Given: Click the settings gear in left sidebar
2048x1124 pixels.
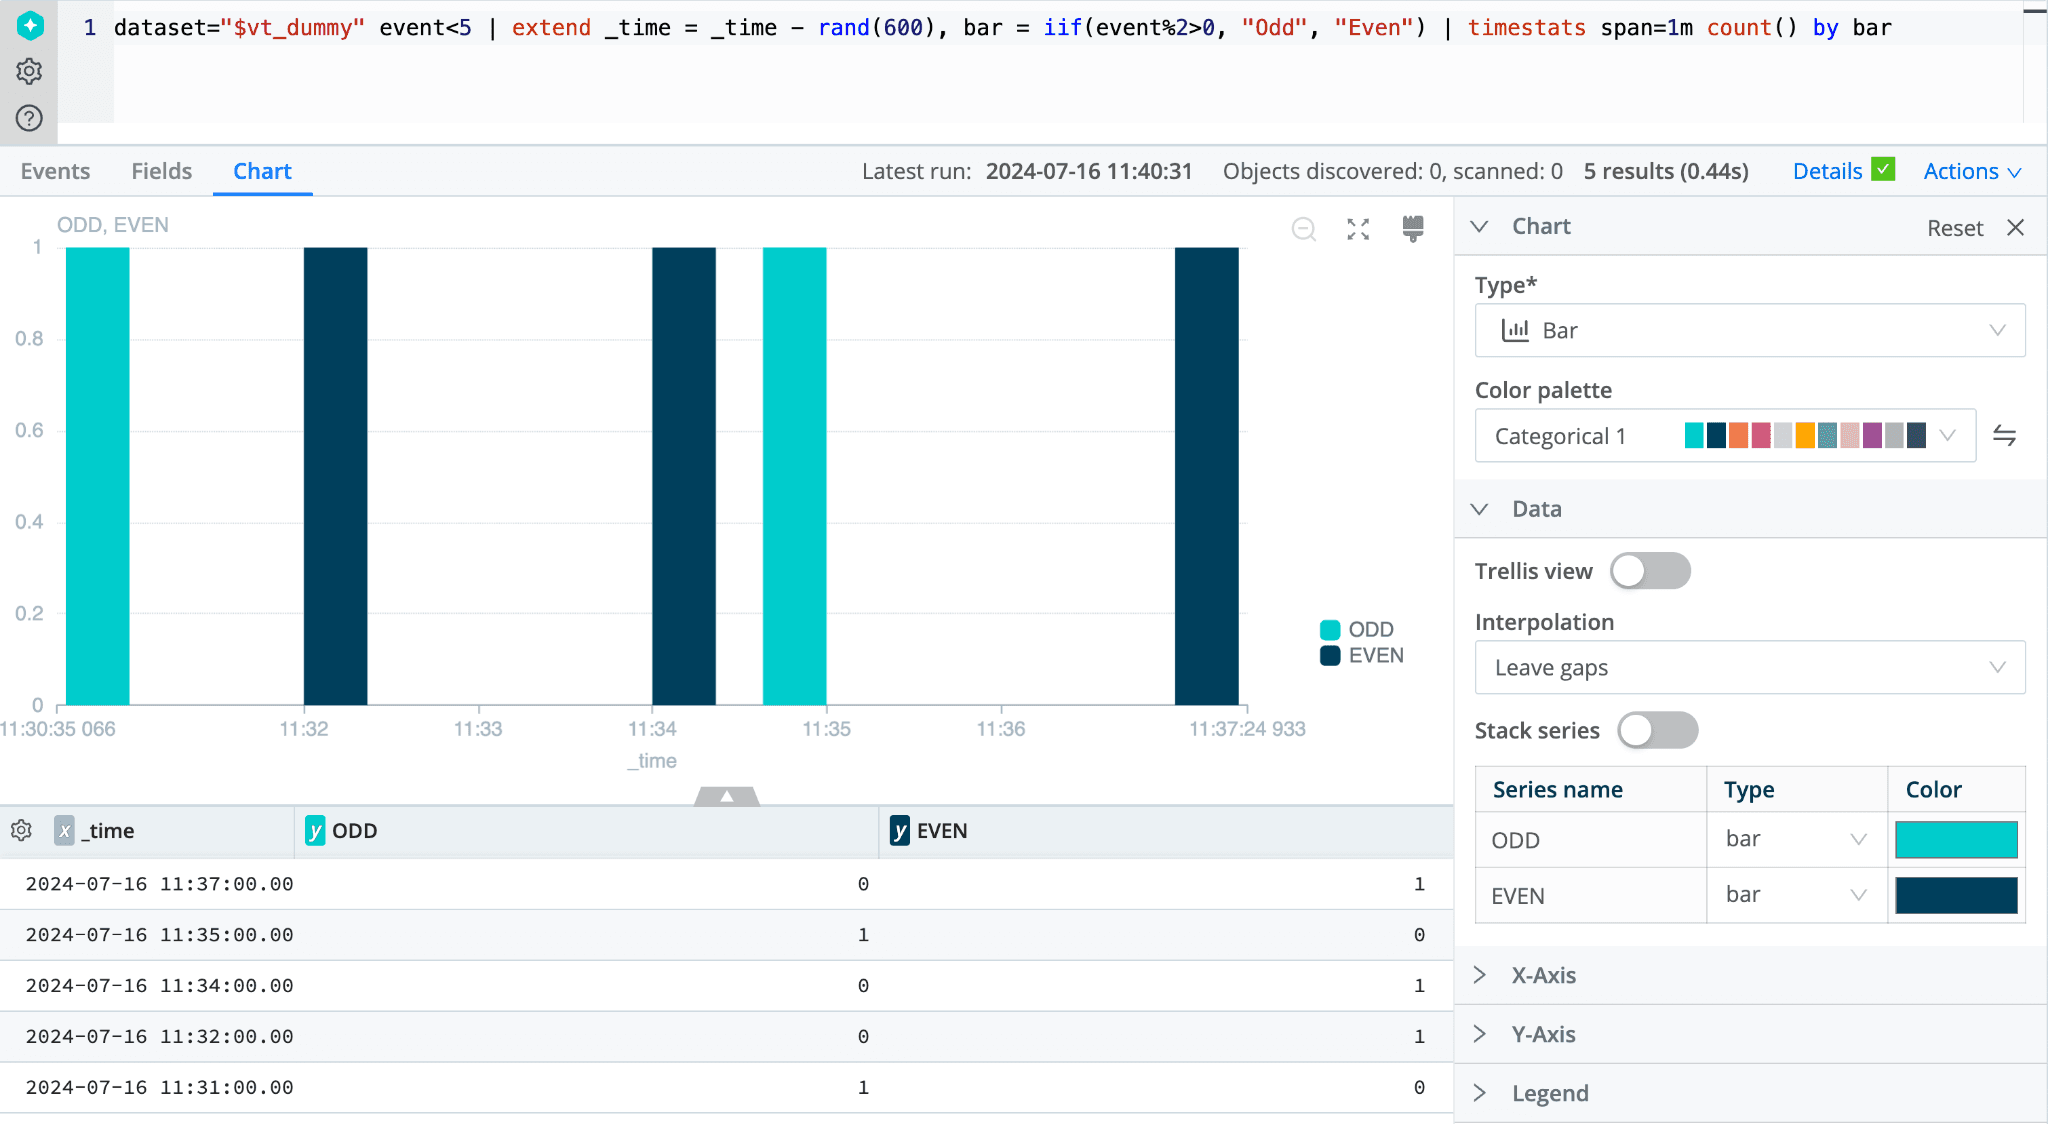Looking at the screenshot, I should pyautogui.click(x=29, y=71).
